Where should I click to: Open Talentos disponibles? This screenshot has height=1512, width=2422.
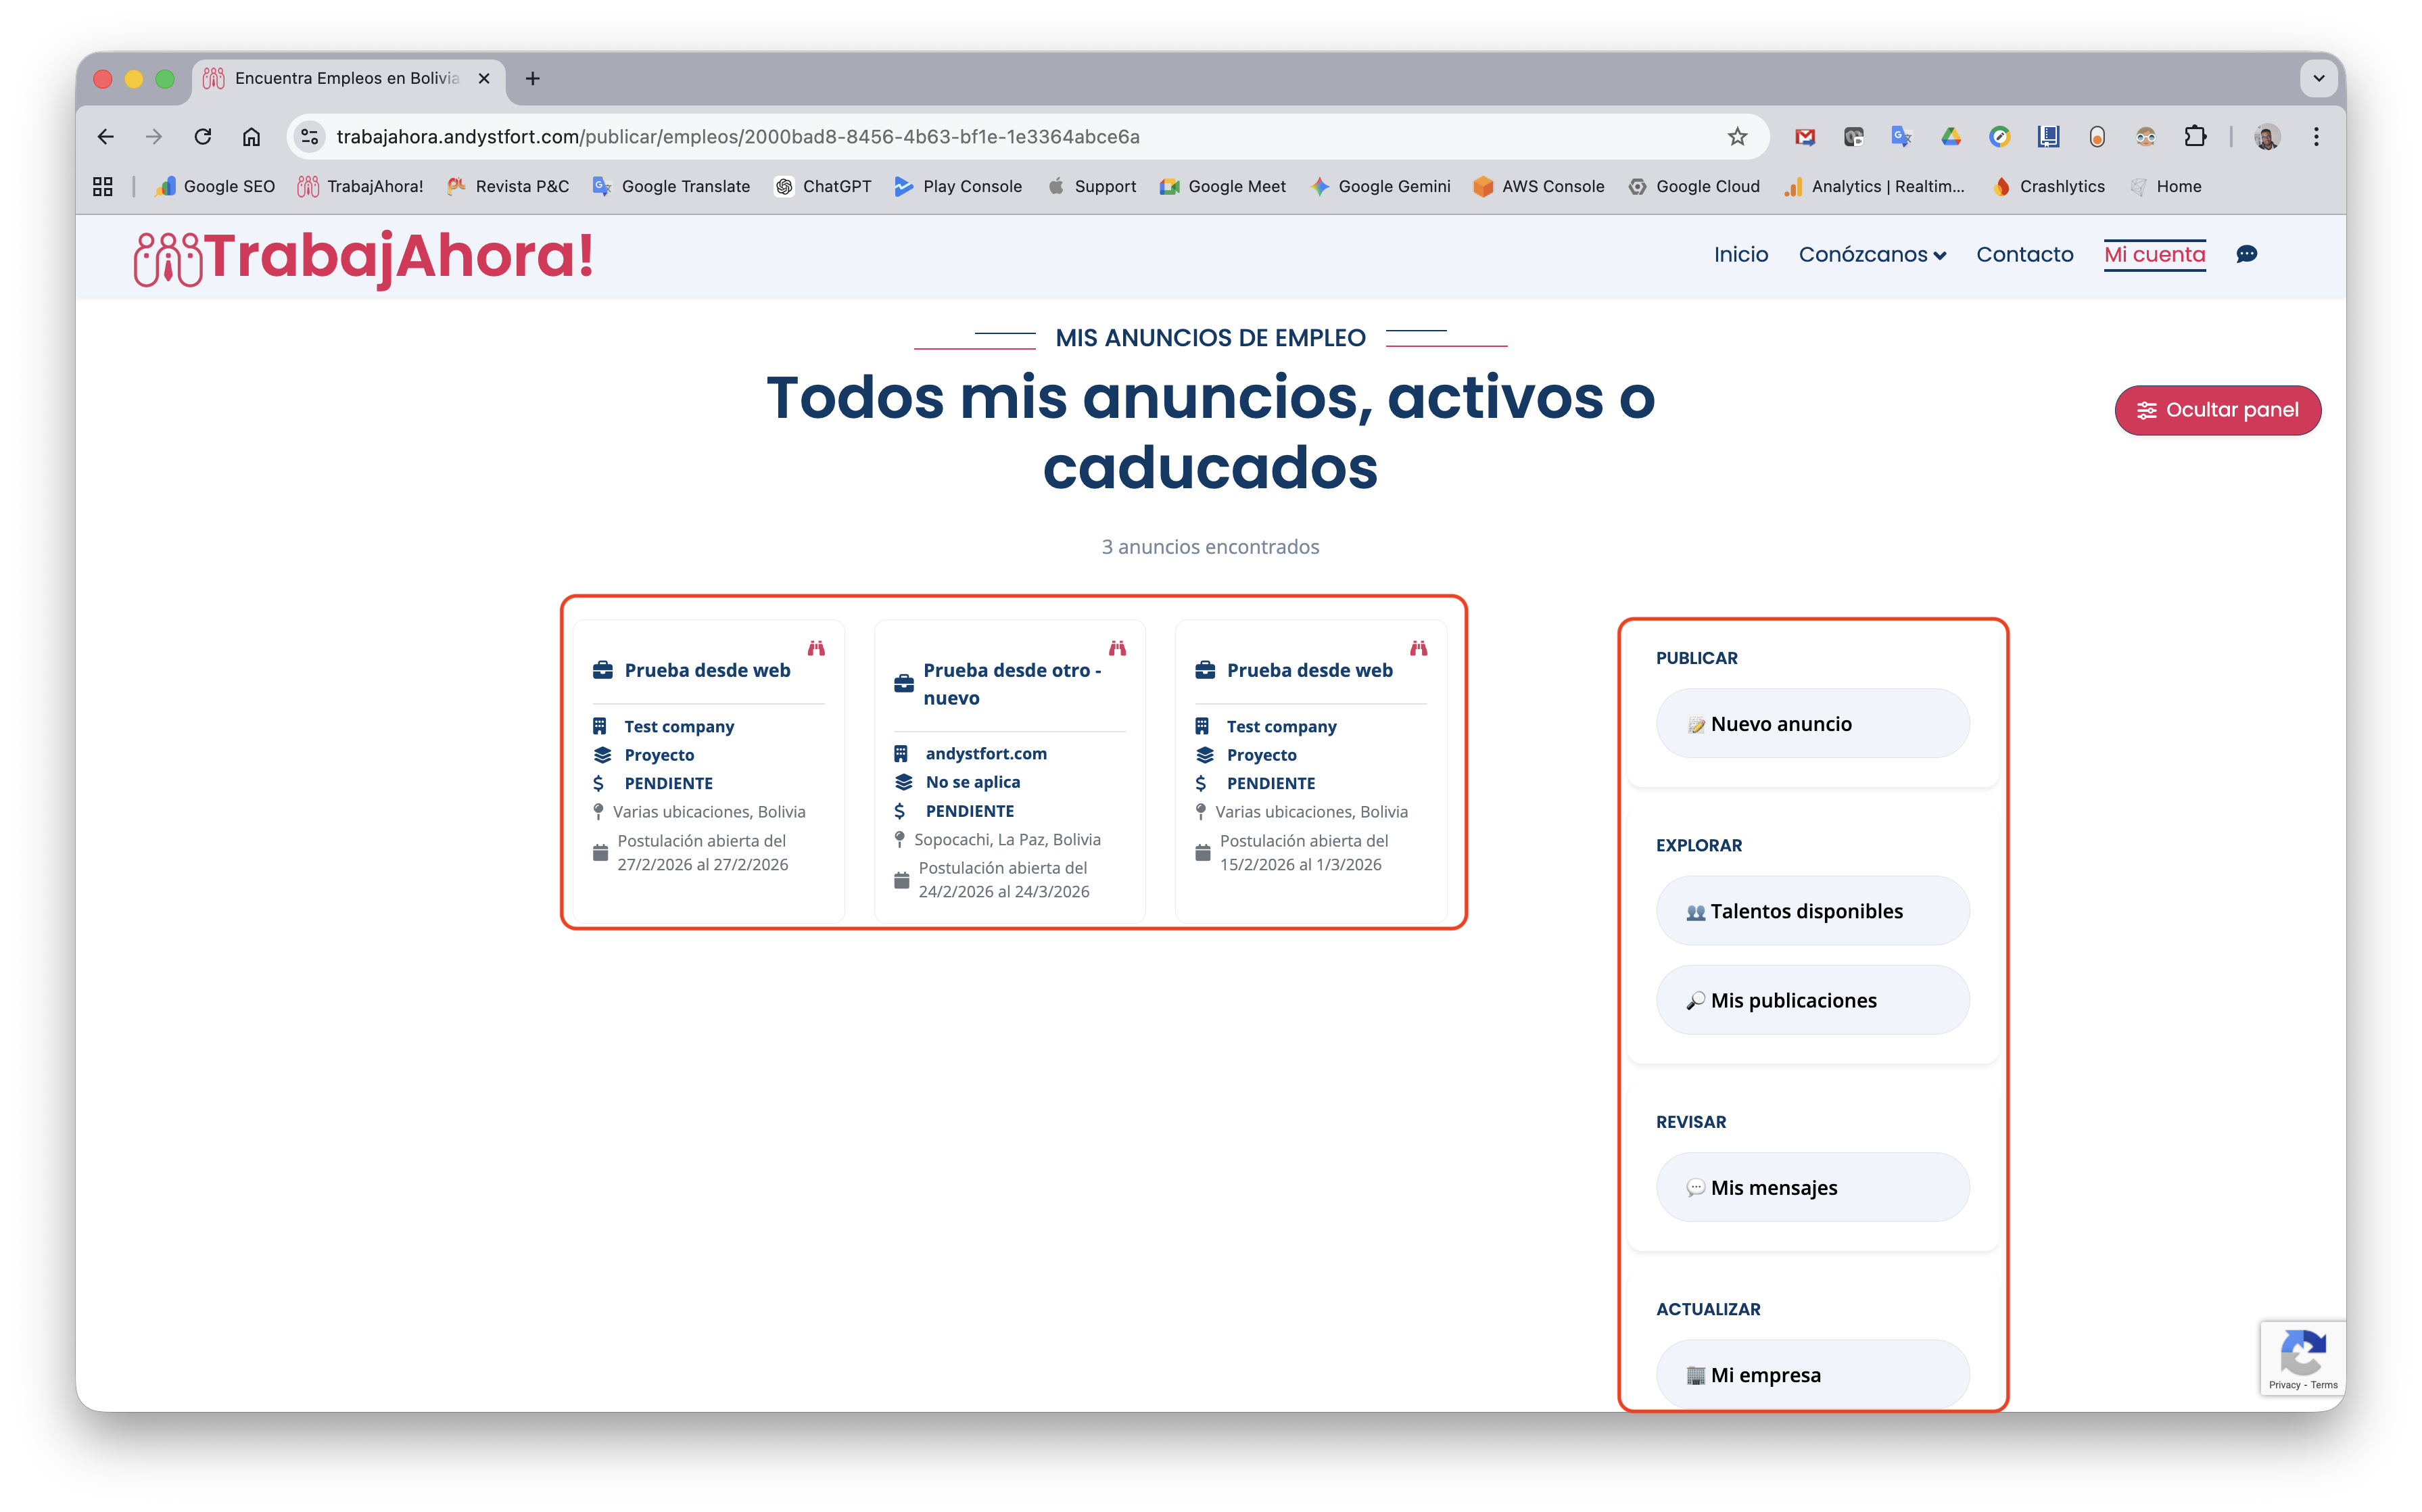(x=1812, y=911)
